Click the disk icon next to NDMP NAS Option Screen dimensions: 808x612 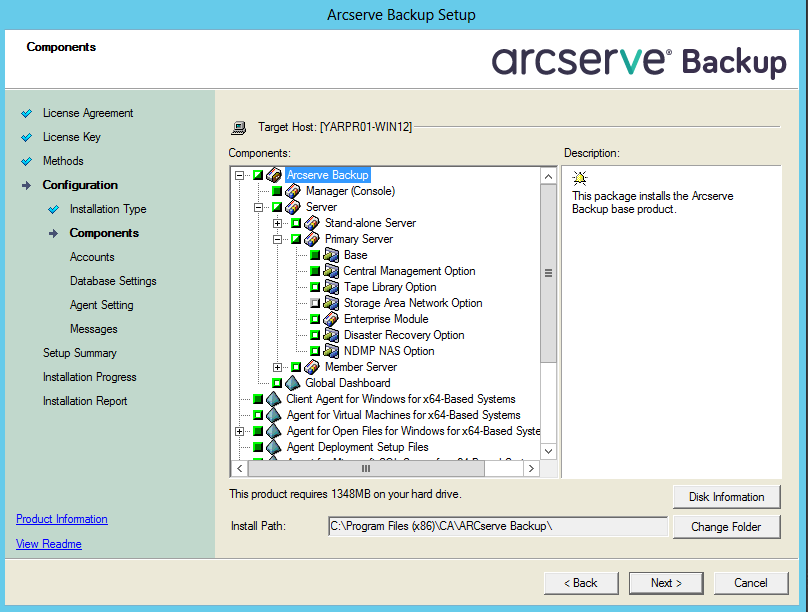point(330,351)
